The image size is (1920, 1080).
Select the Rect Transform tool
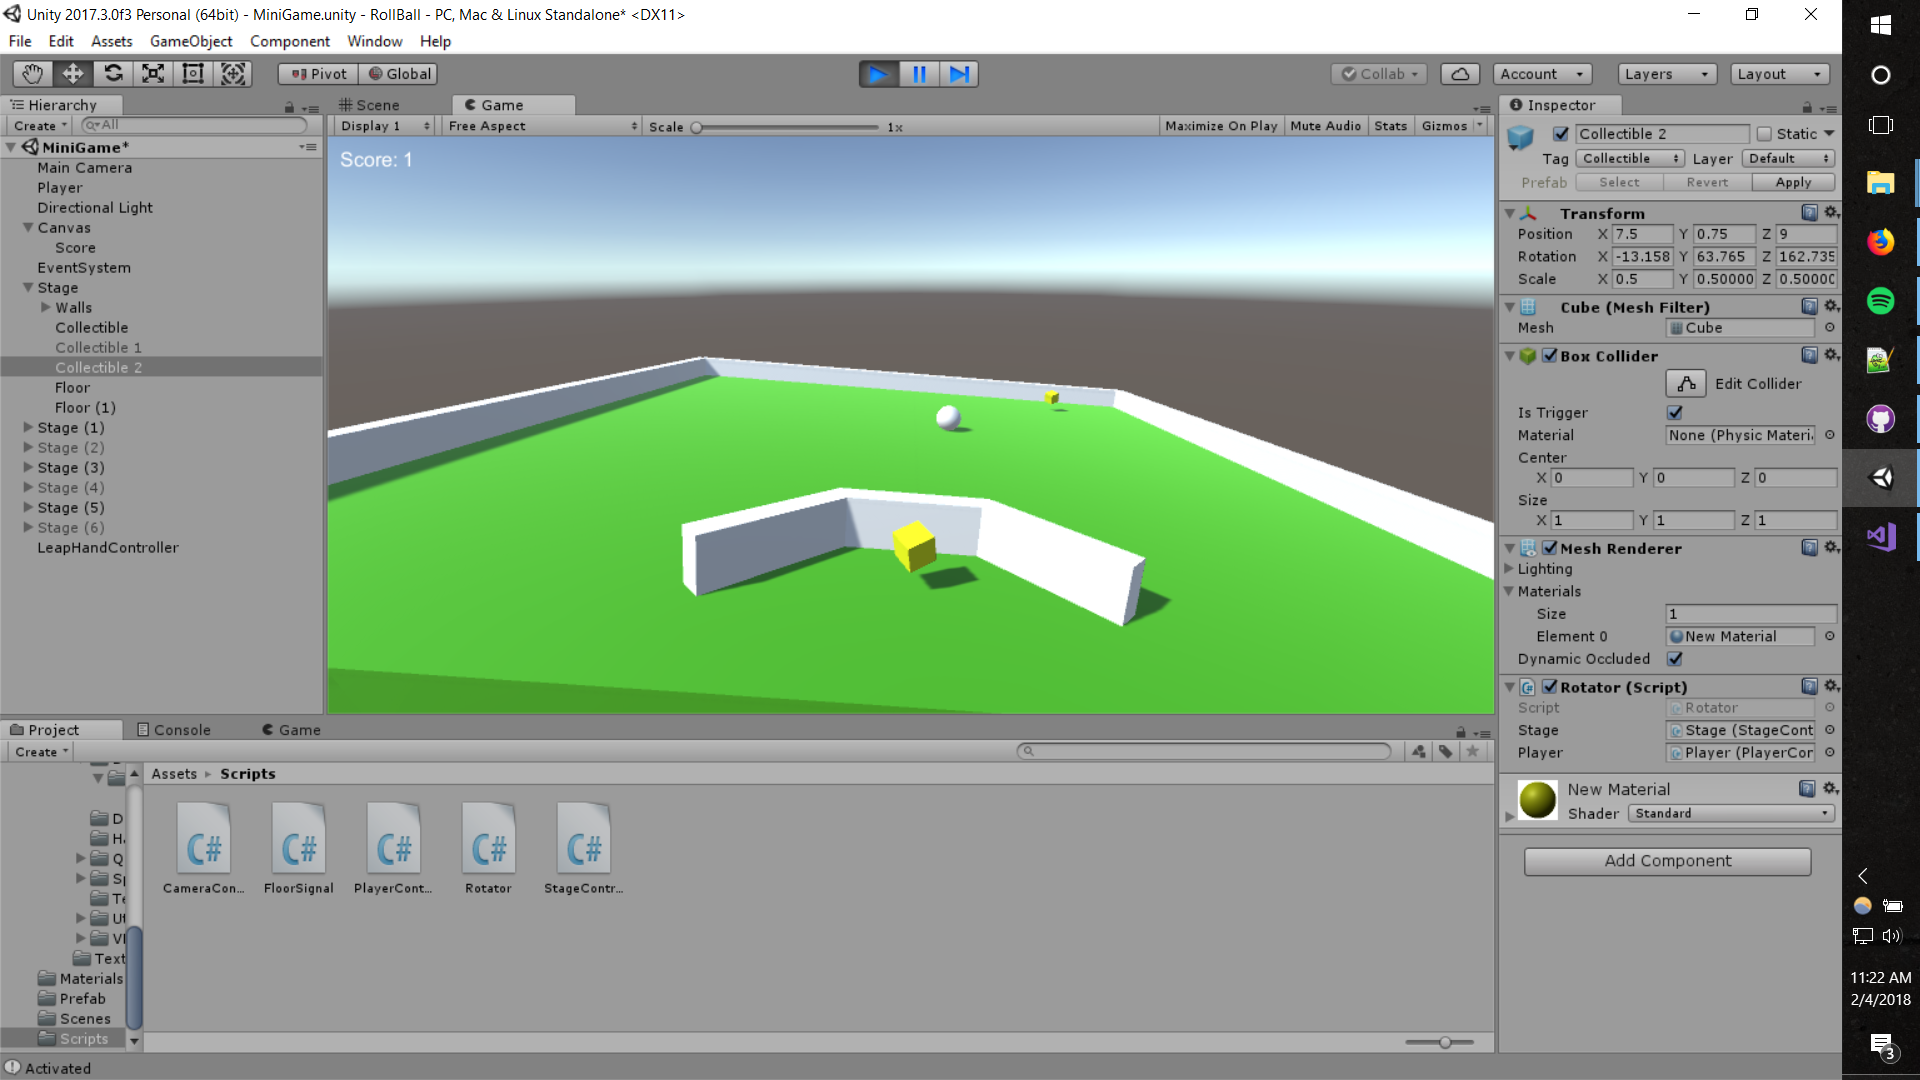(x=193, y=74)
